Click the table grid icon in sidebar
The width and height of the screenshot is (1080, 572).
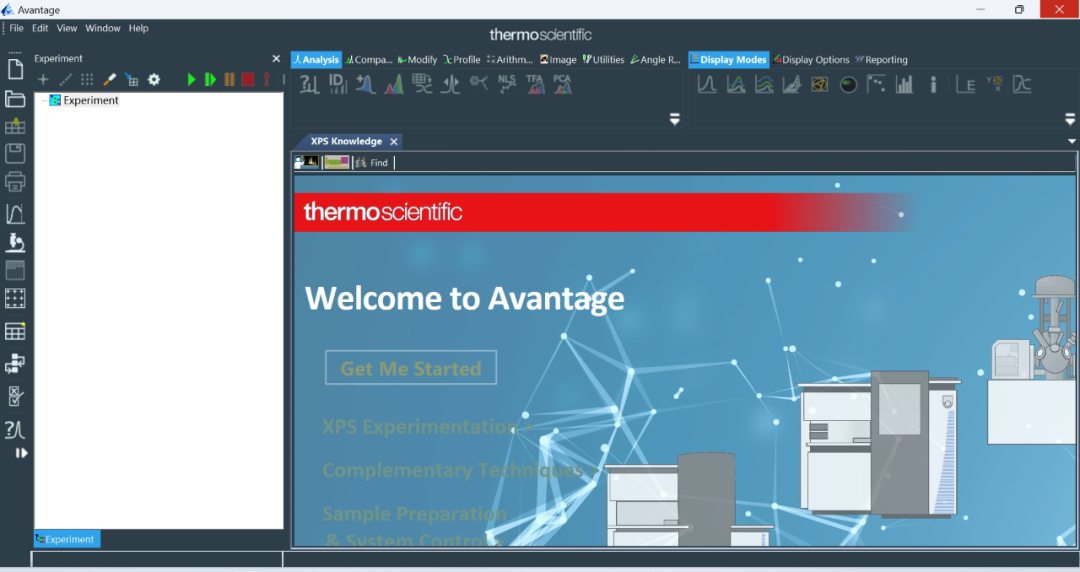pos(15,331)
